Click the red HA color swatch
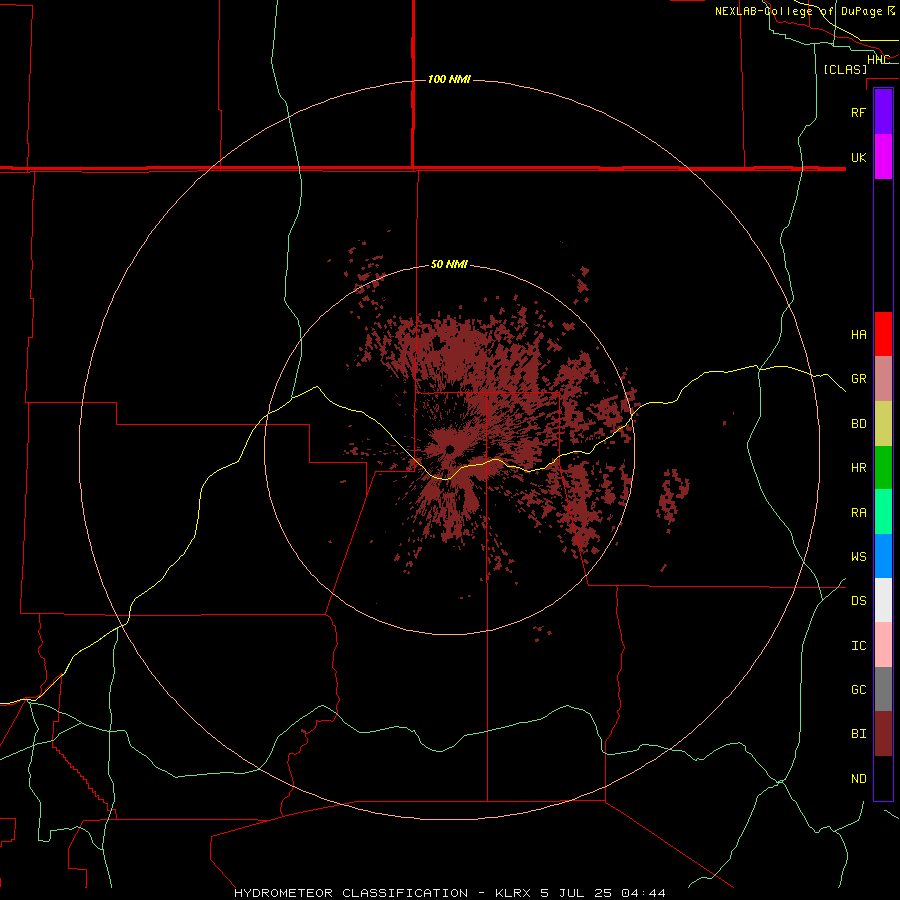 (883, 334)
